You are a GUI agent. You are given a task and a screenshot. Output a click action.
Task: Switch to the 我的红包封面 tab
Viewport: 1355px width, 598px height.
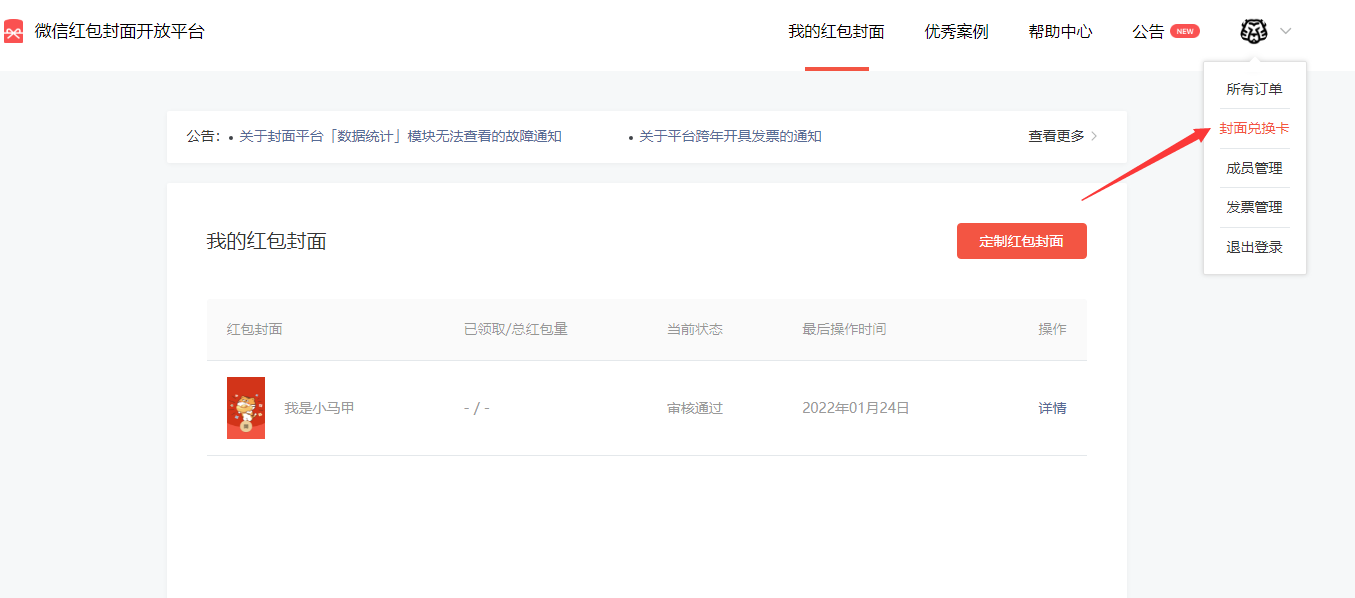(x=836, y=32)
